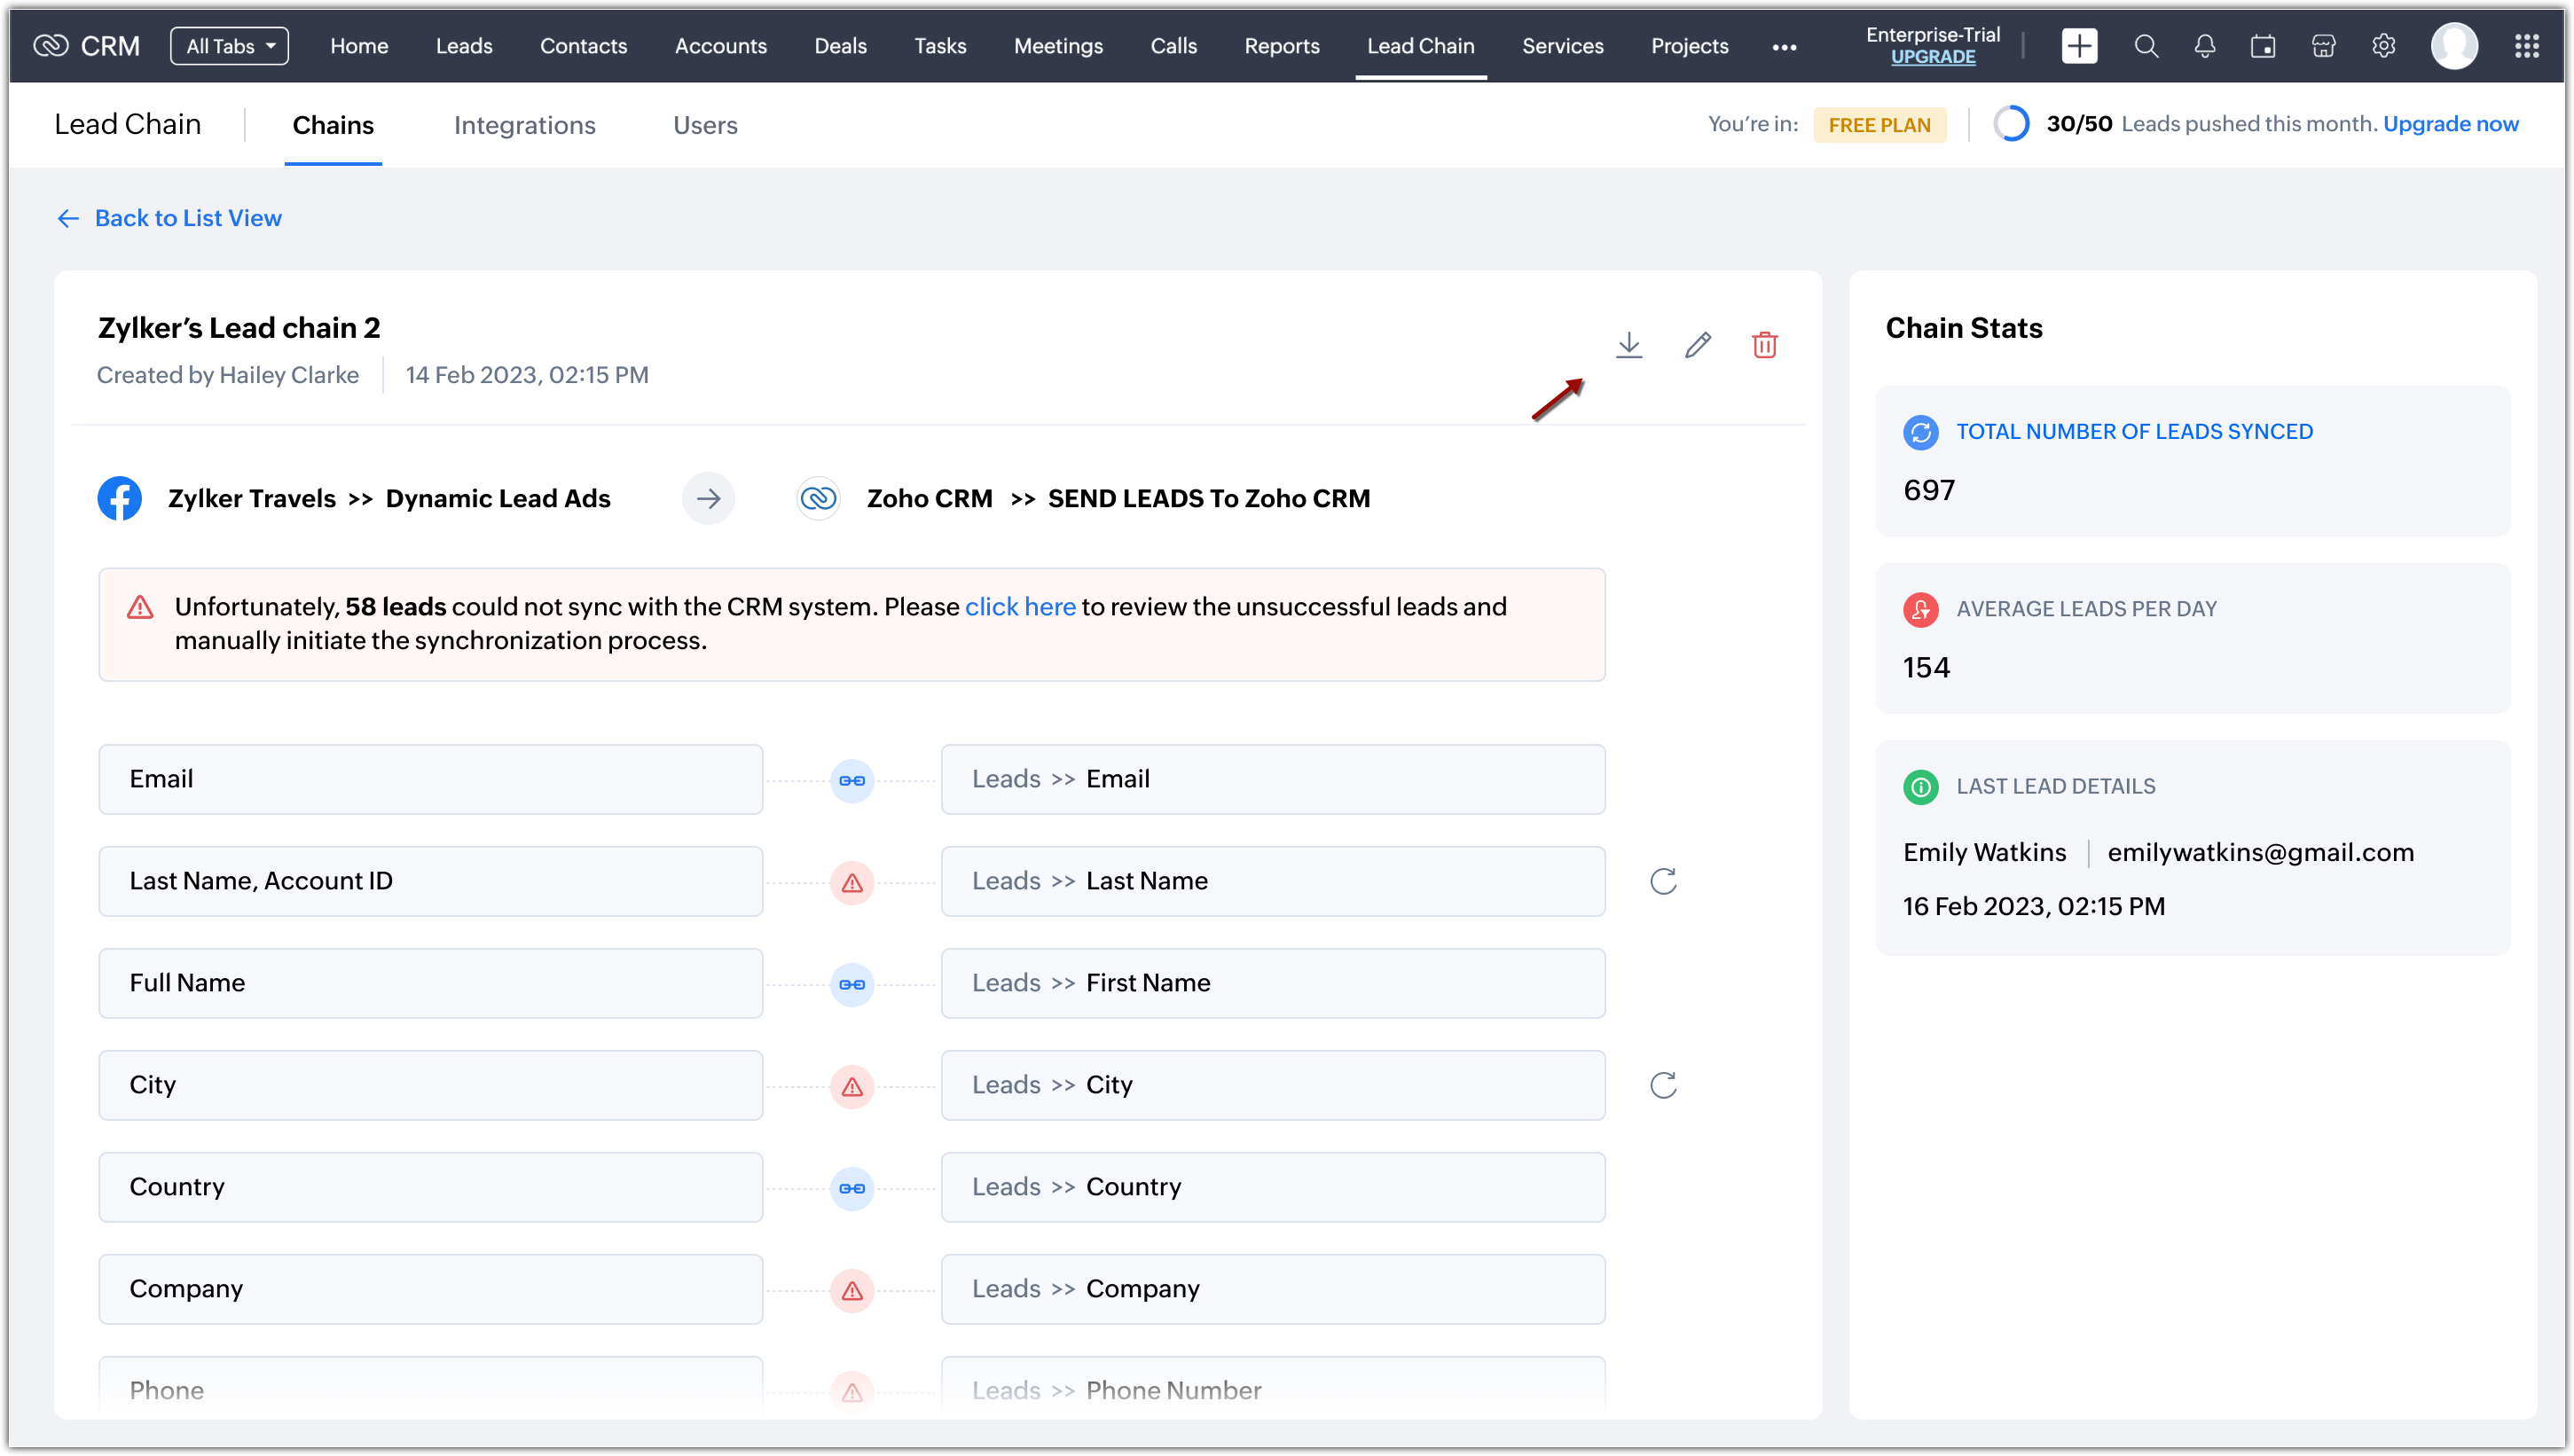Viewport: 2574px width, 1456px height.
Task: Open the apps grid launcher
Action: tap(2526, 46)
